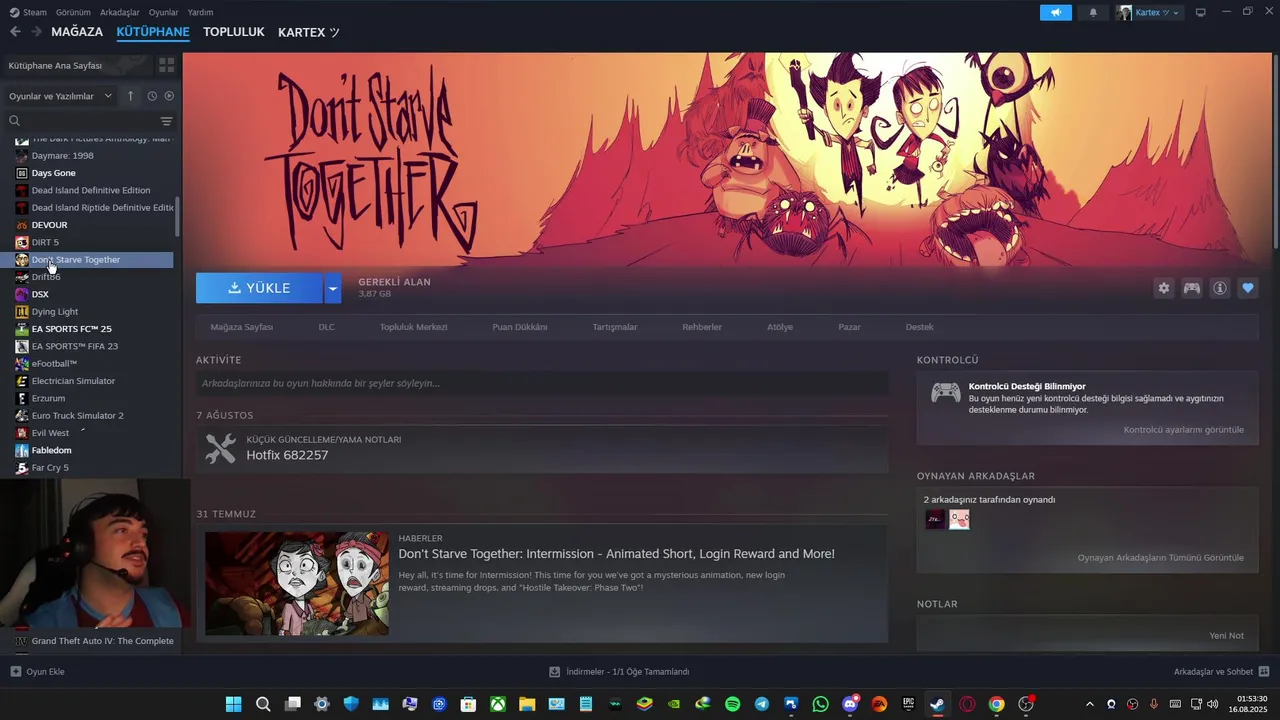The image size is (1280, 720).
Task: Go to the TOPLULUK tab
Action: (x=233, y=32)
